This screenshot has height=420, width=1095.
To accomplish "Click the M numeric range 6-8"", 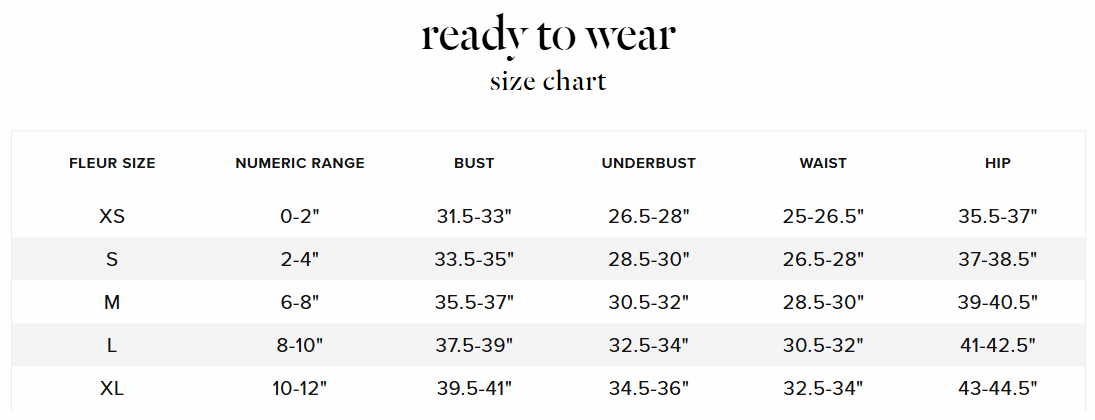I will pyautogui.click(x=300, y=302).
